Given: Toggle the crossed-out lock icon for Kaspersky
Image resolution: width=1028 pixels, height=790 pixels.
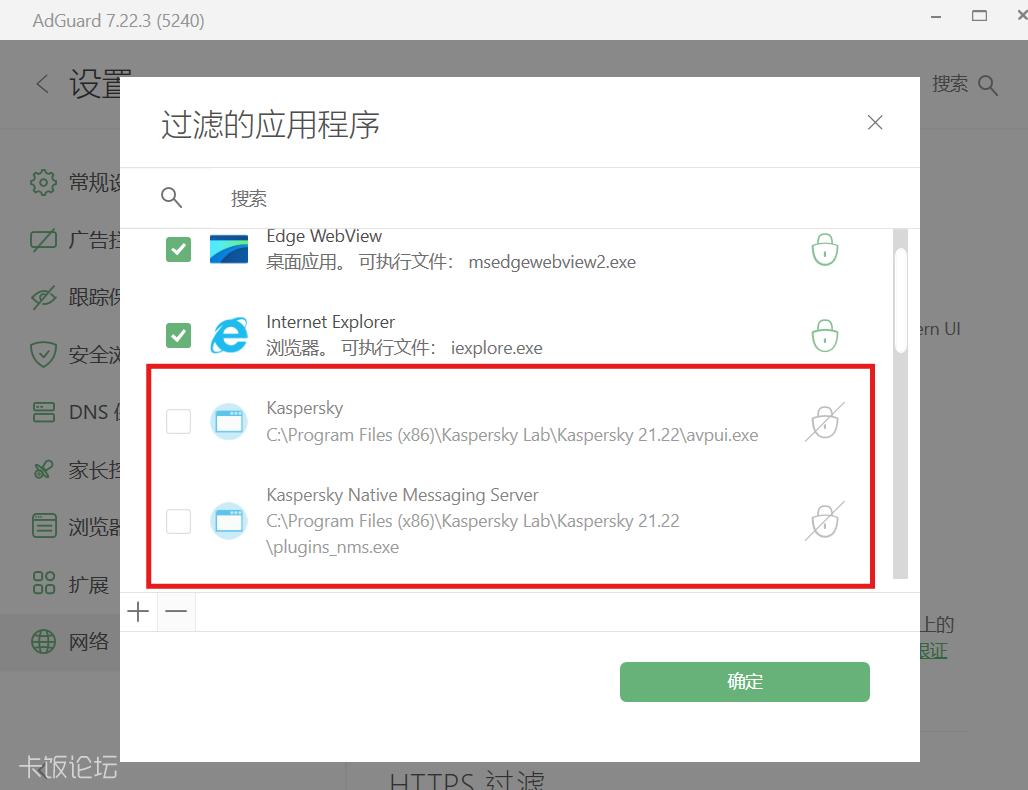Looking at the screenshot, I should [824, 422].
